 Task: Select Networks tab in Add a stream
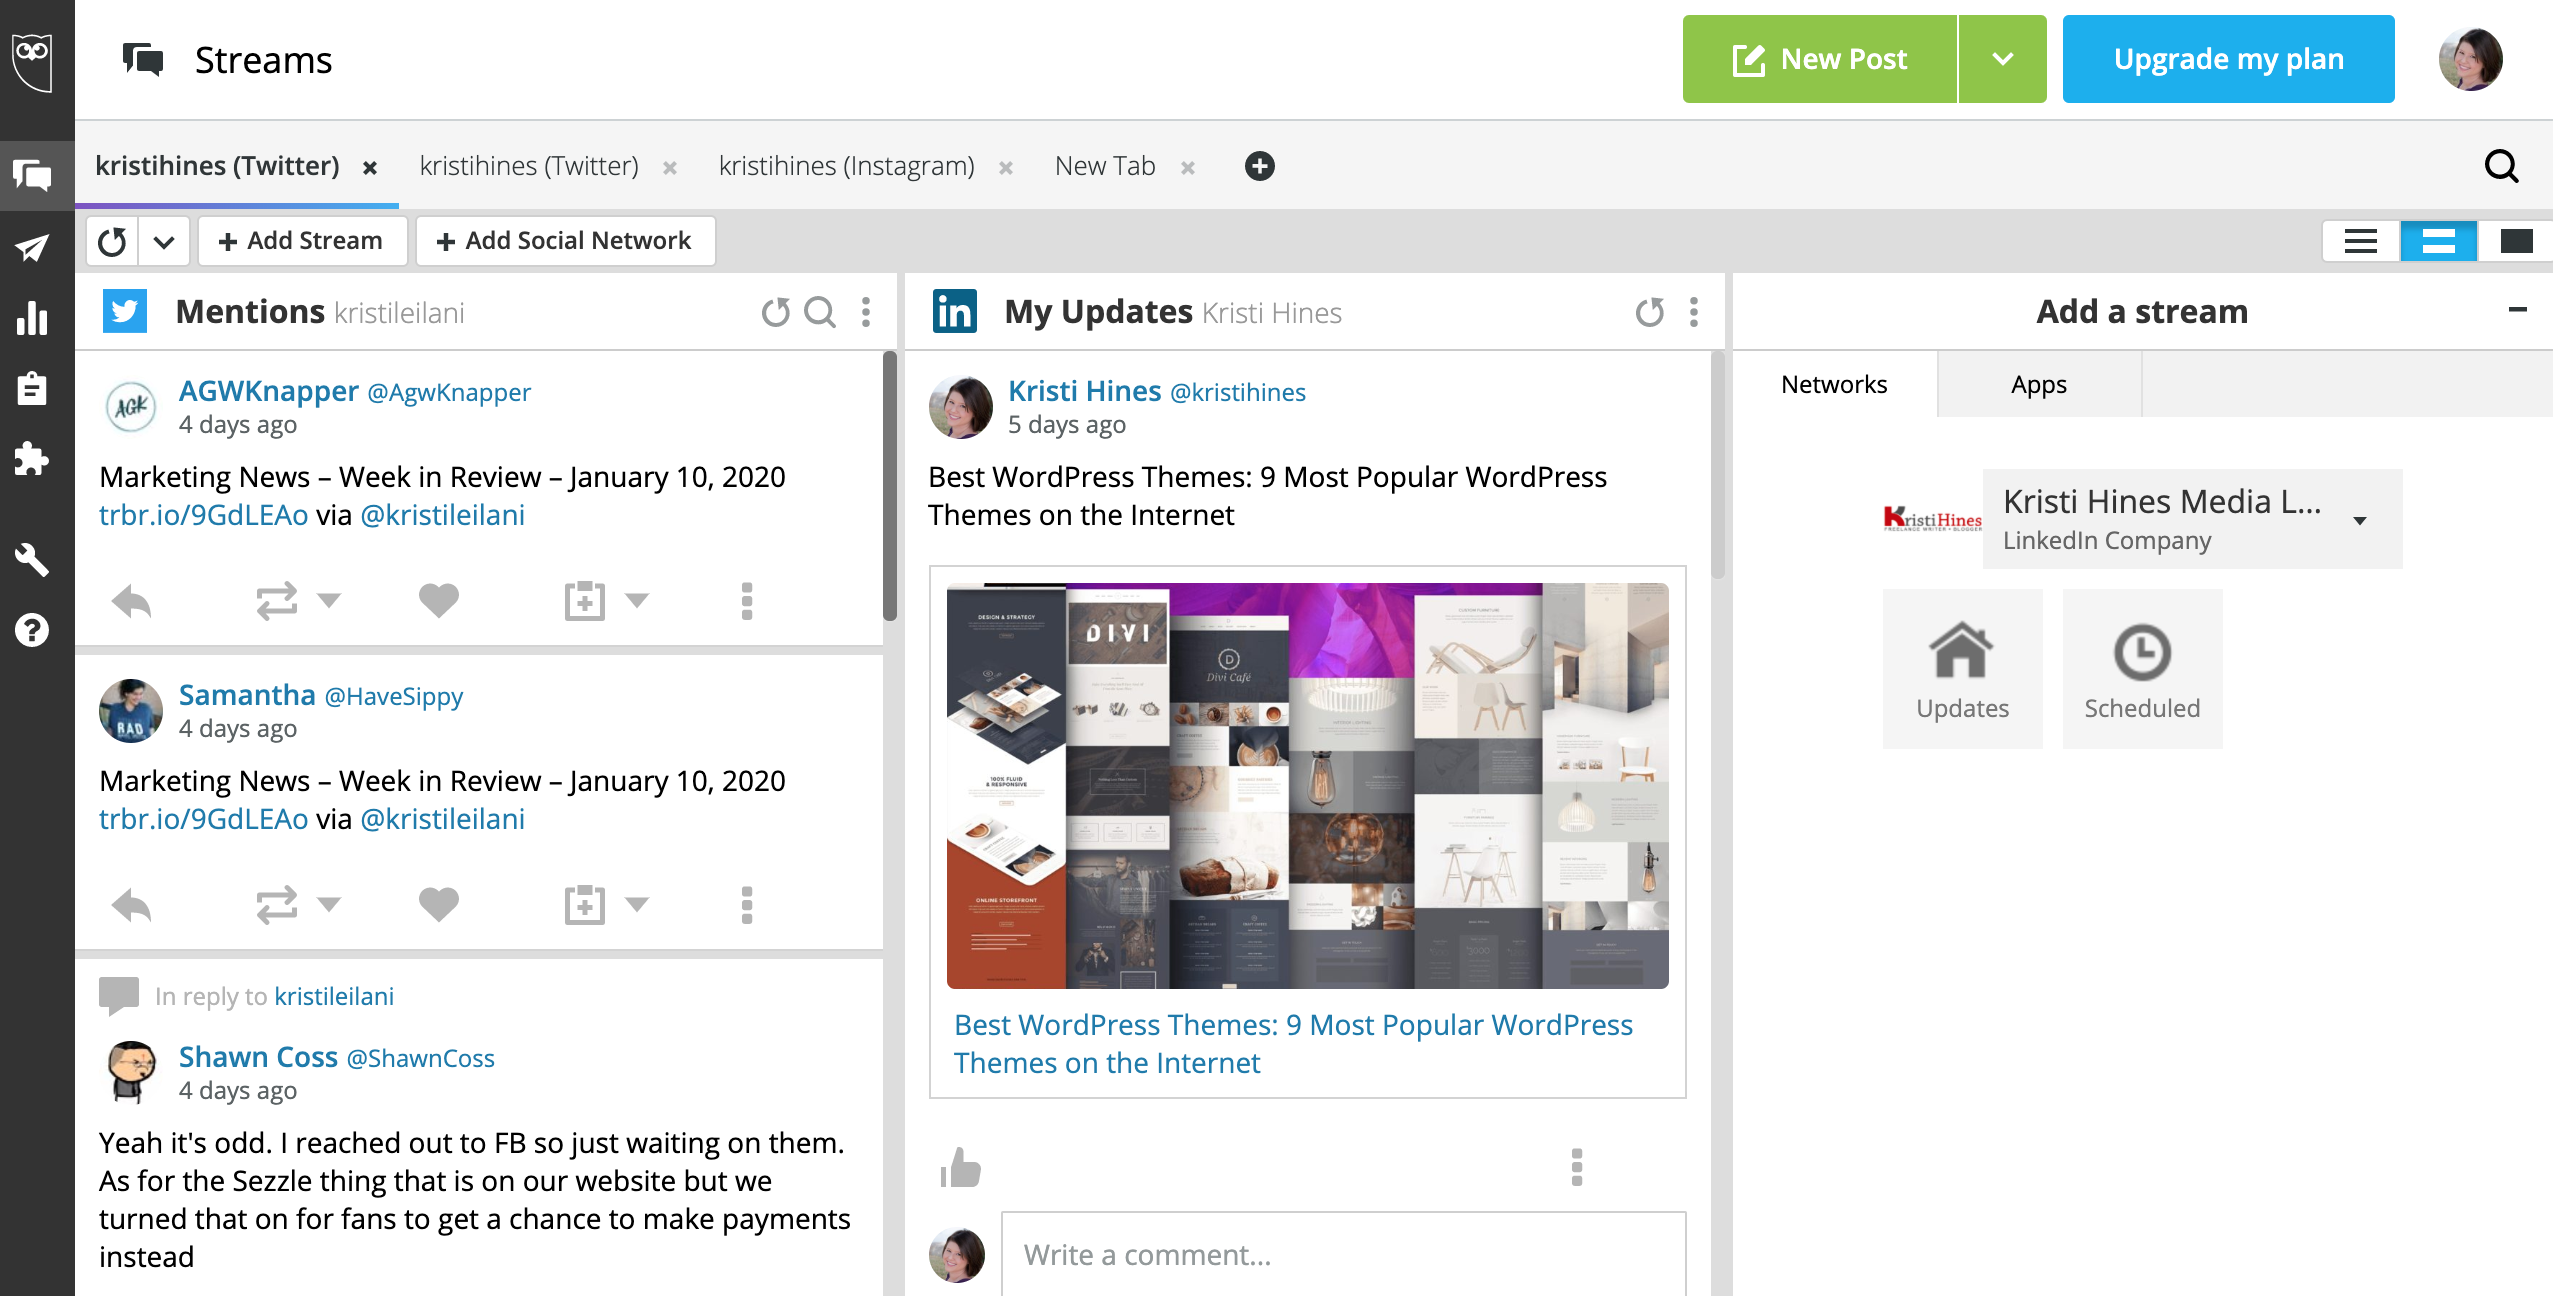coord(1834,384)
